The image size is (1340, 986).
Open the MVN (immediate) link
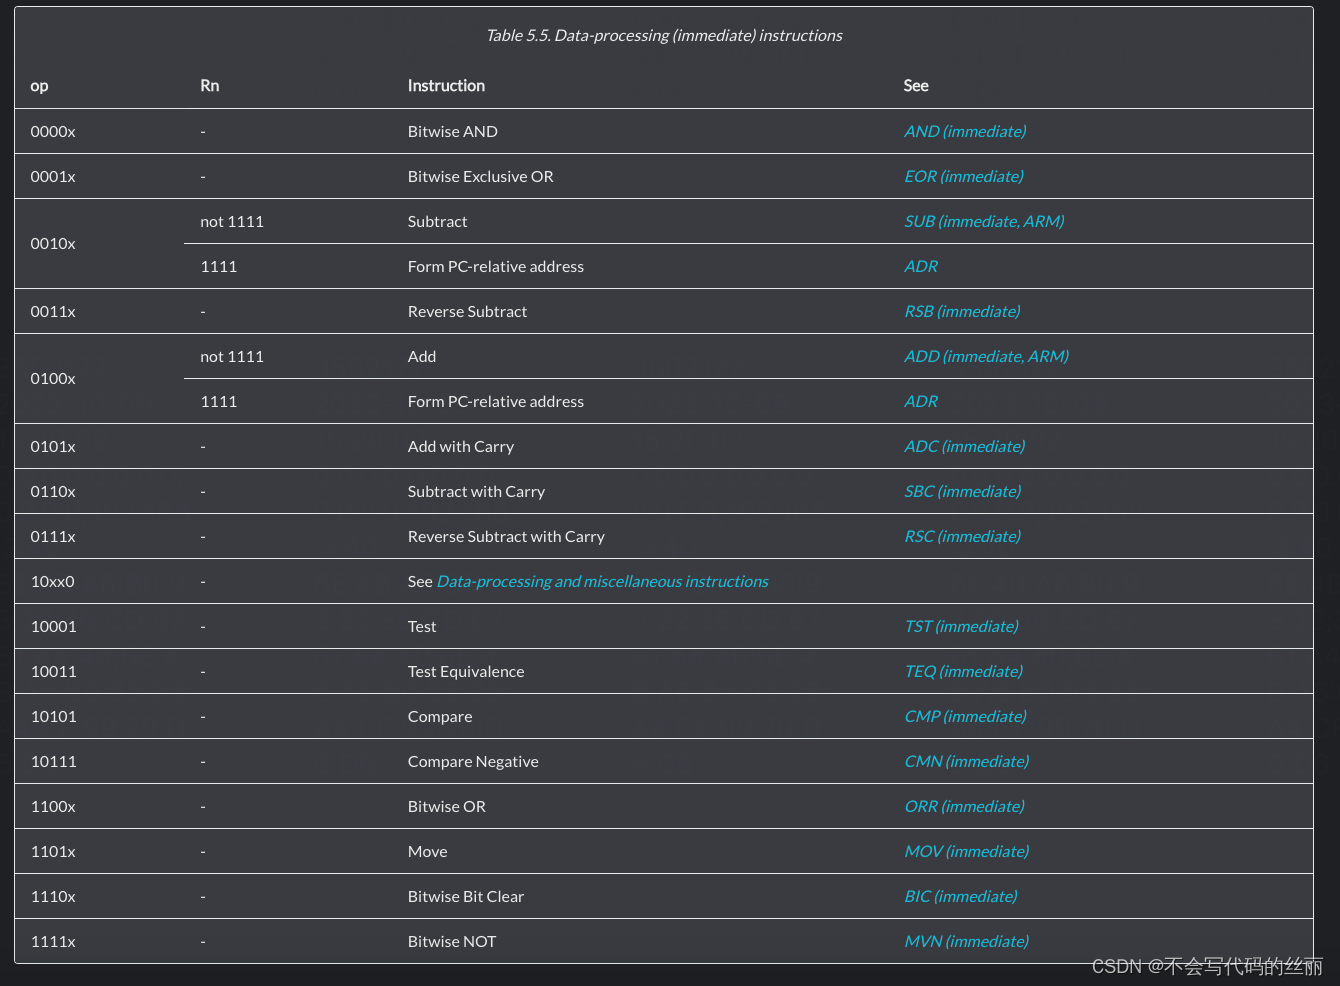click(967, 941)
